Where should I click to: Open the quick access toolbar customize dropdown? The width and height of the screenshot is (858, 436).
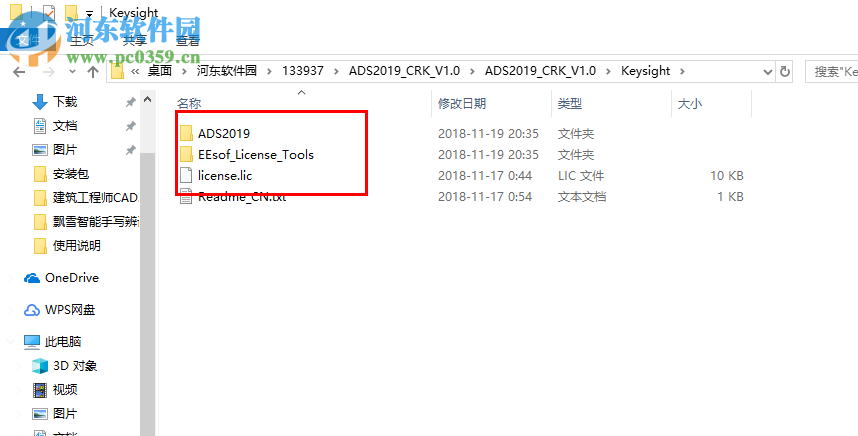89,13
